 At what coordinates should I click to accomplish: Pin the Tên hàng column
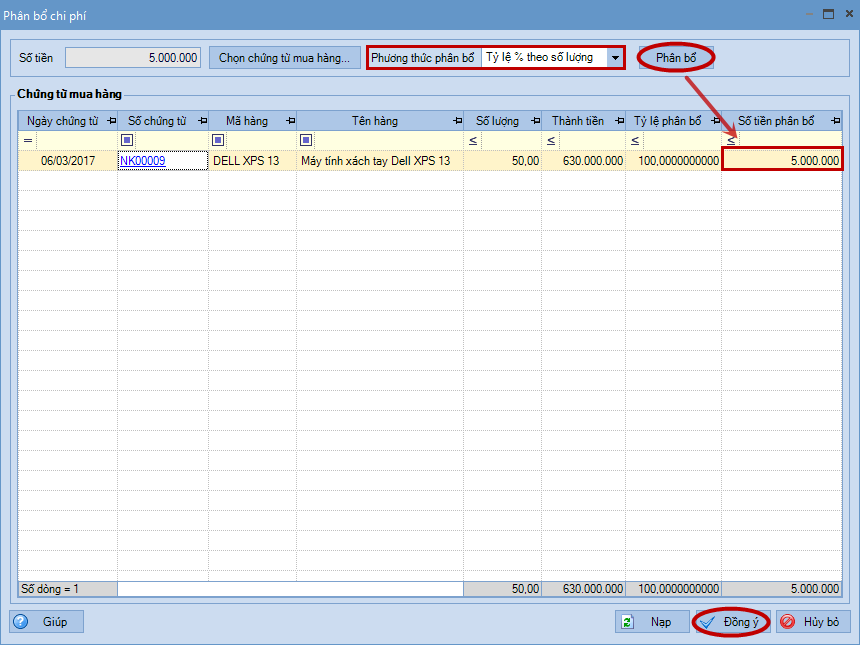[x=457, y=121]
